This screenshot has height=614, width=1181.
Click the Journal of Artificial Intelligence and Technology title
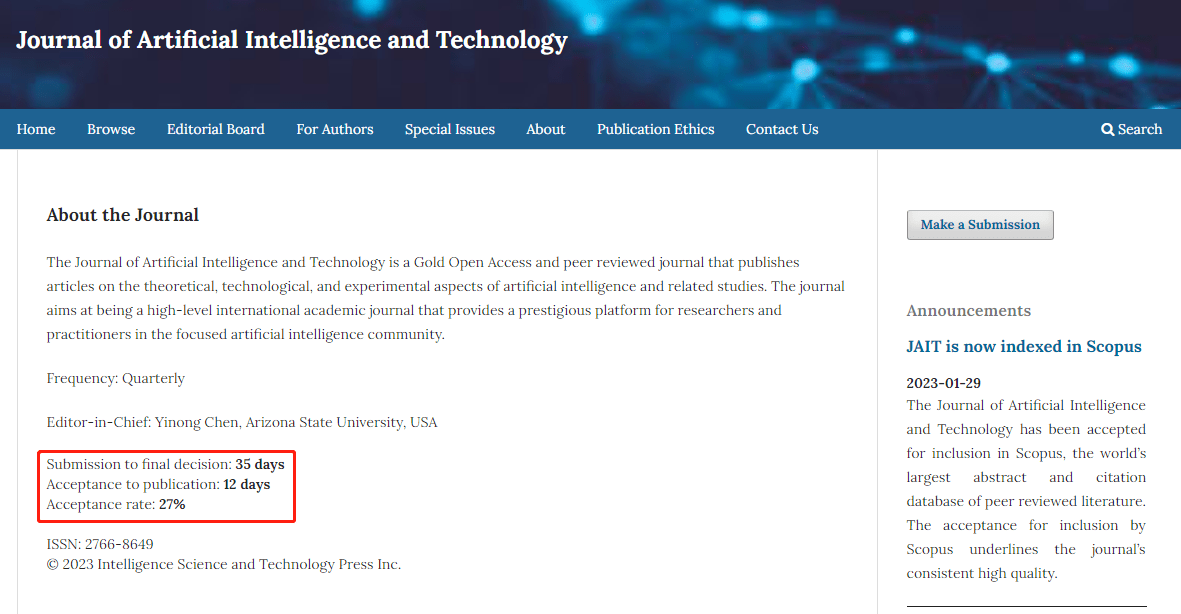coord(291,40)
